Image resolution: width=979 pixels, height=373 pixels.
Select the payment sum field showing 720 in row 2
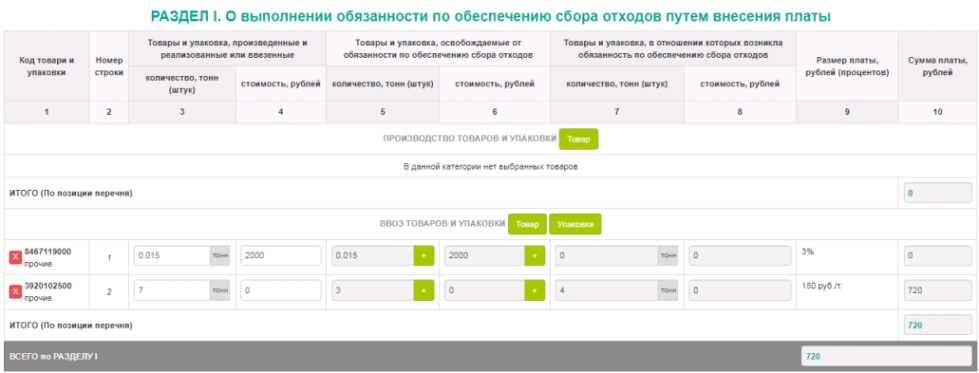click(x=938, y=290)
